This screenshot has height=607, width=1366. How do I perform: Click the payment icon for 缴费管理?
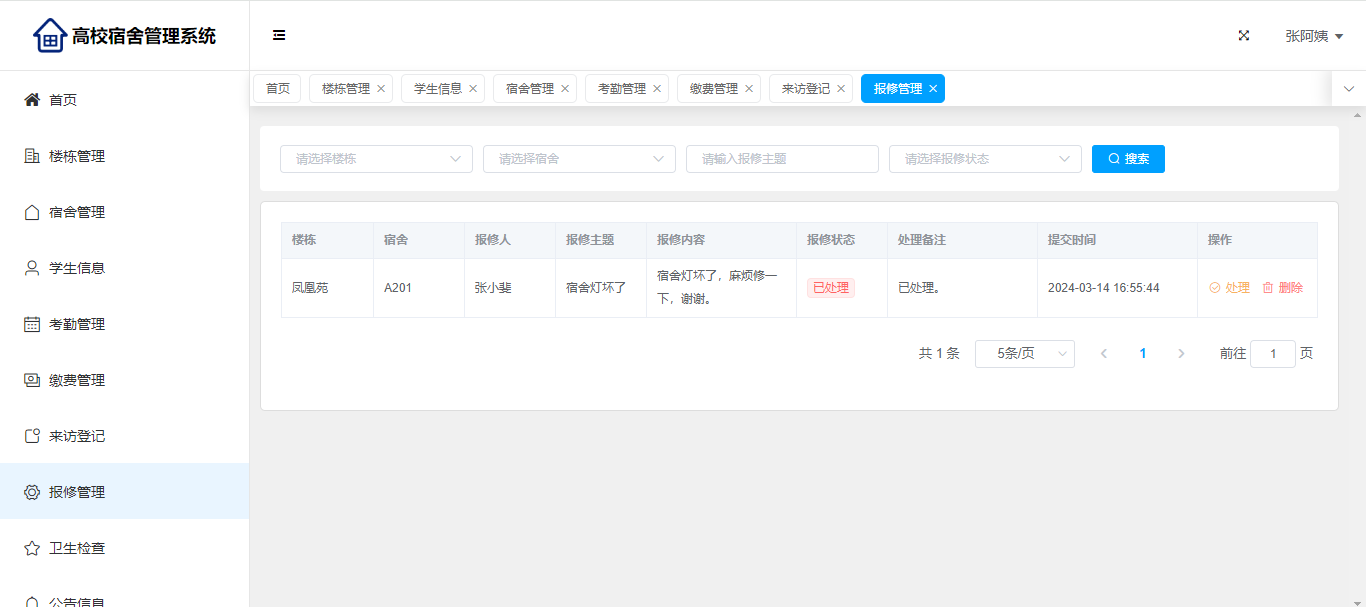[32, 380]
